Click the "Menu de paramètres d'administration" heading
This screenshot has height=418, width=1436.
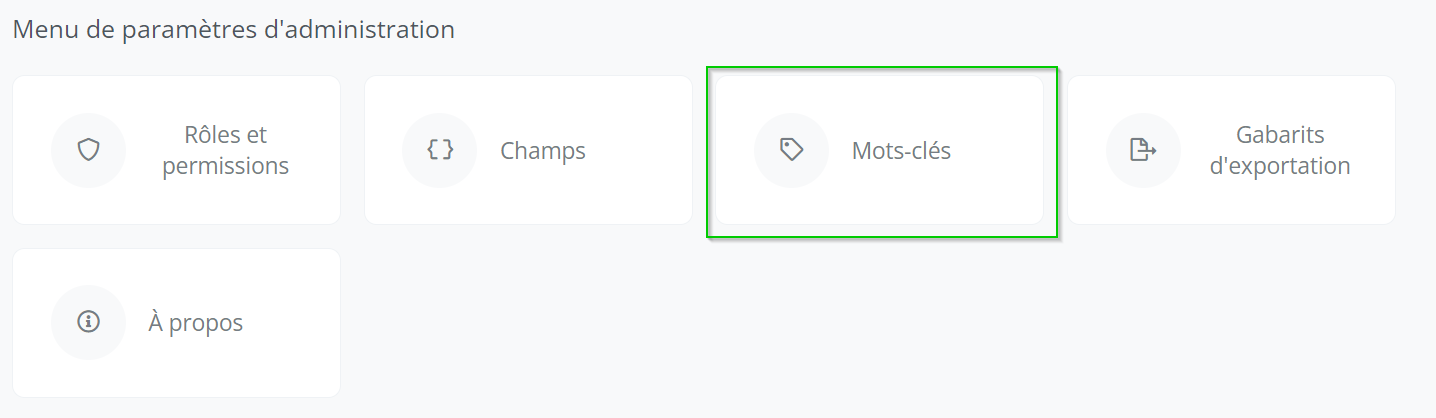pos(234,30)
